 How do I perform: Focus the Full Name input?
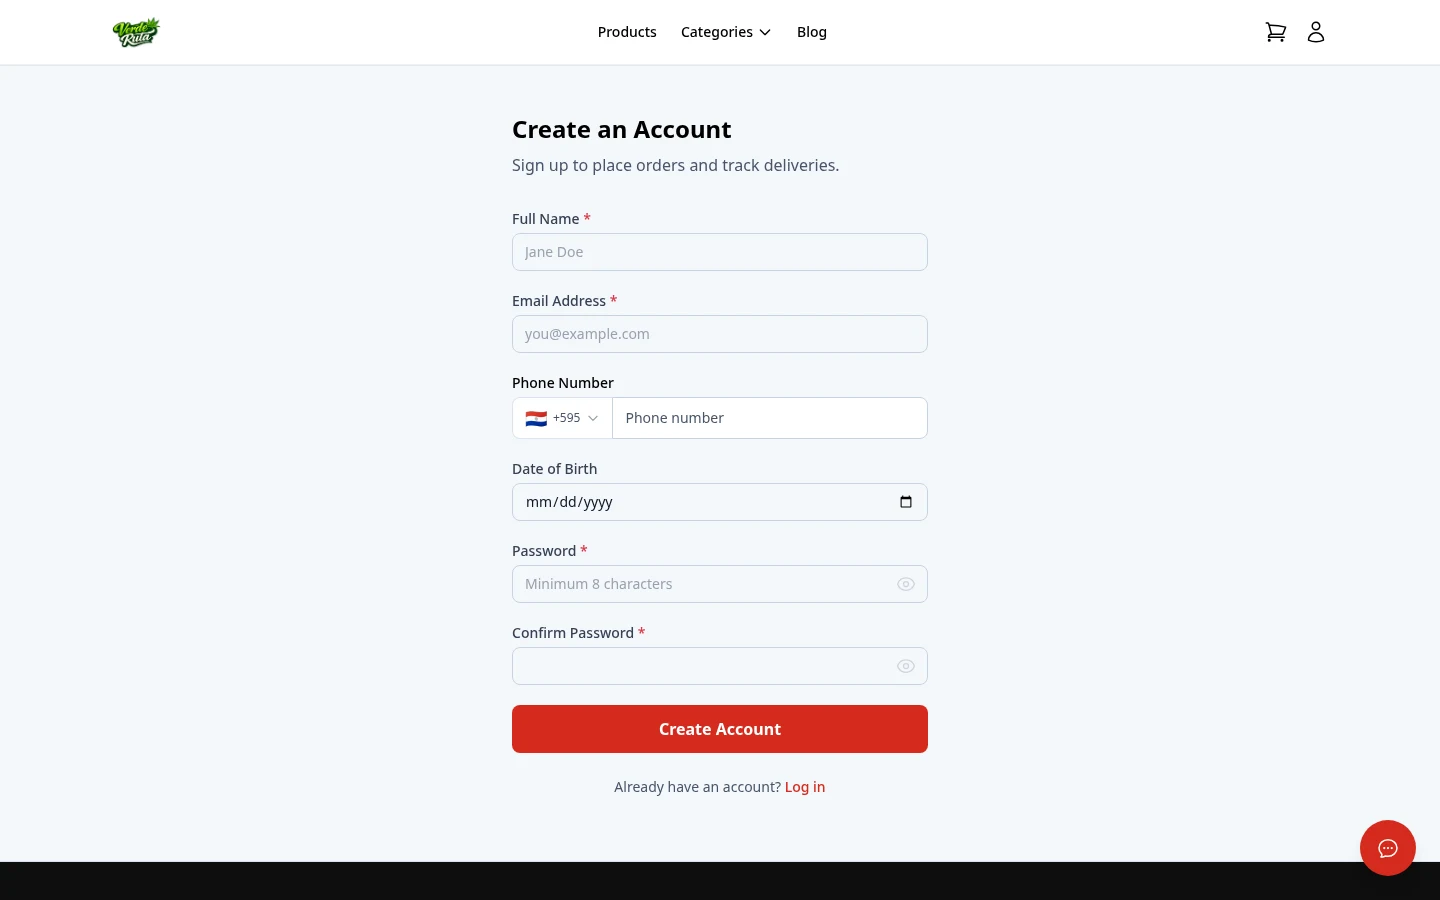(x=720, y=252)
